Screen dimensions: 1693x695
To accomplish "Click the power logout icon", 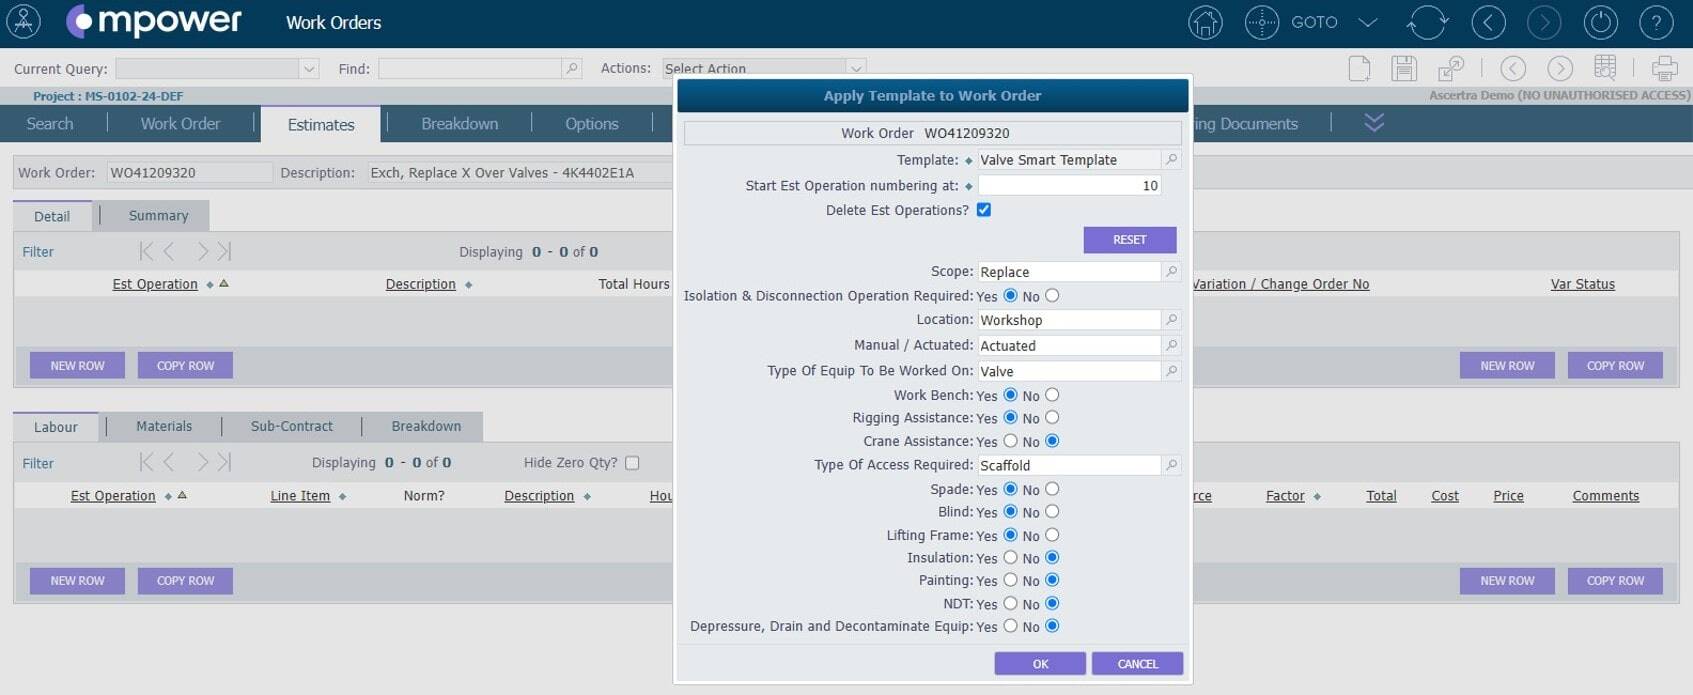I will (1601, 23).
